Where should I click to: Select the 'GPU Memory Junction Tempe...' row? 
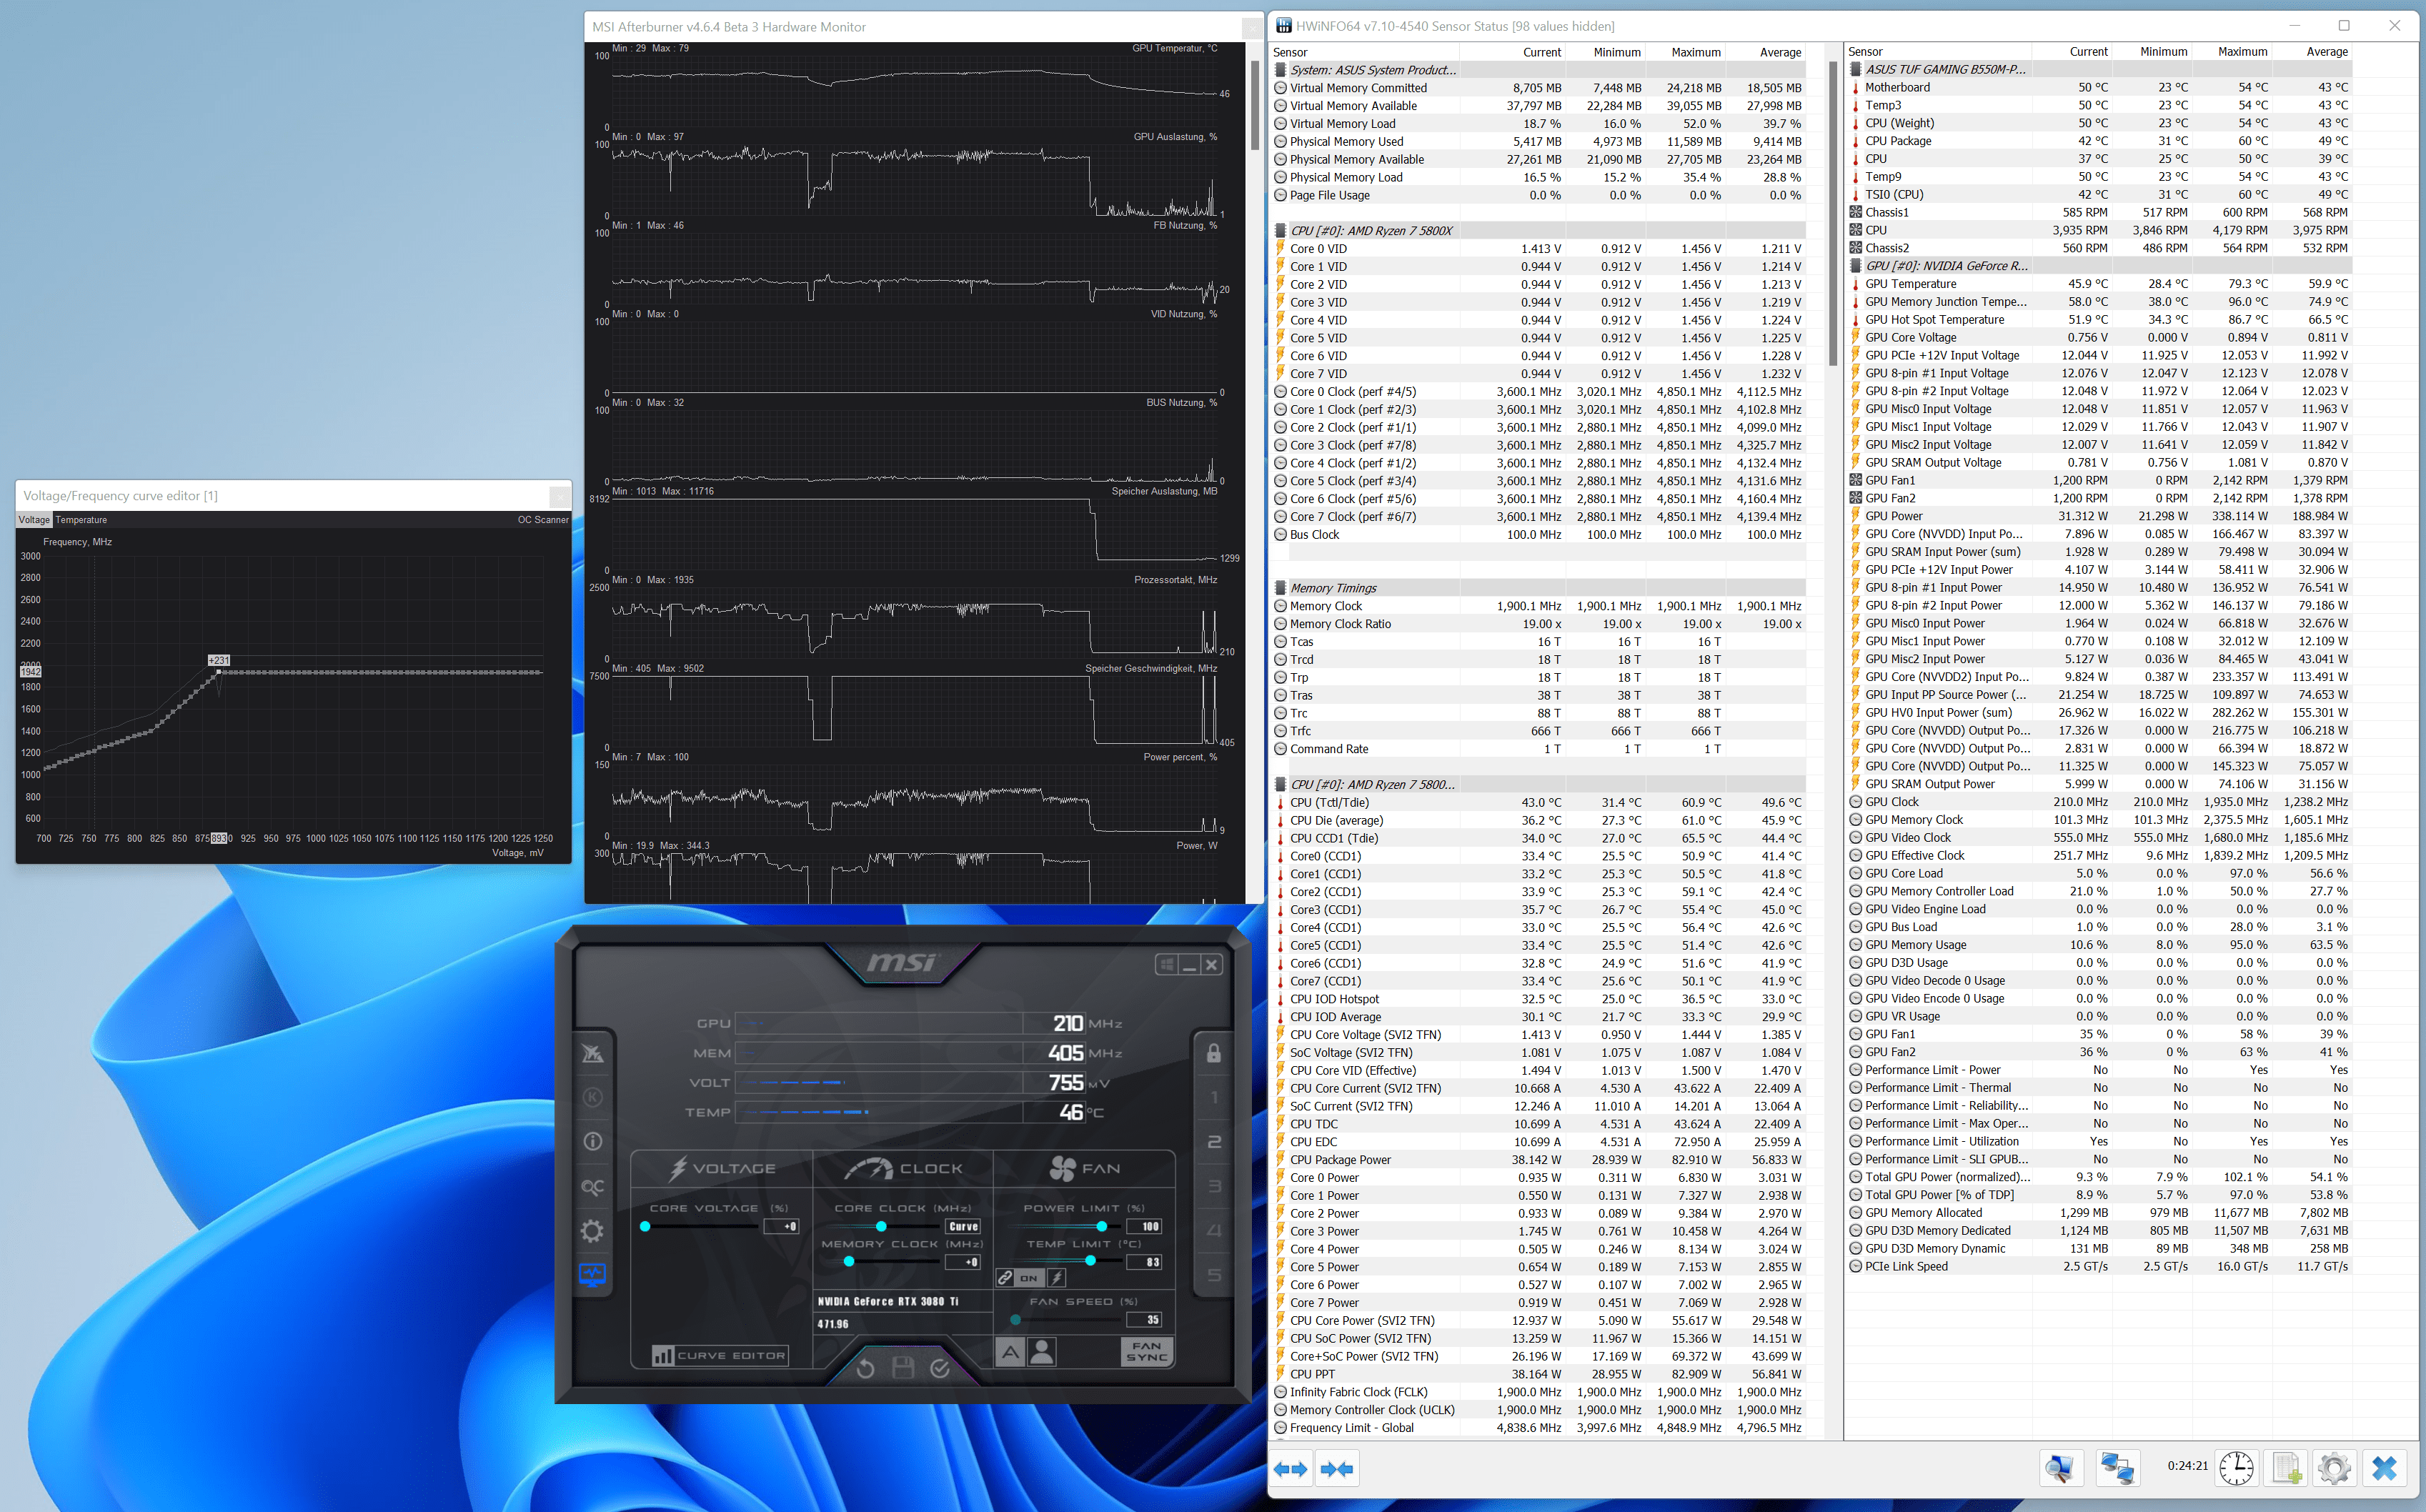point(2098,302)
